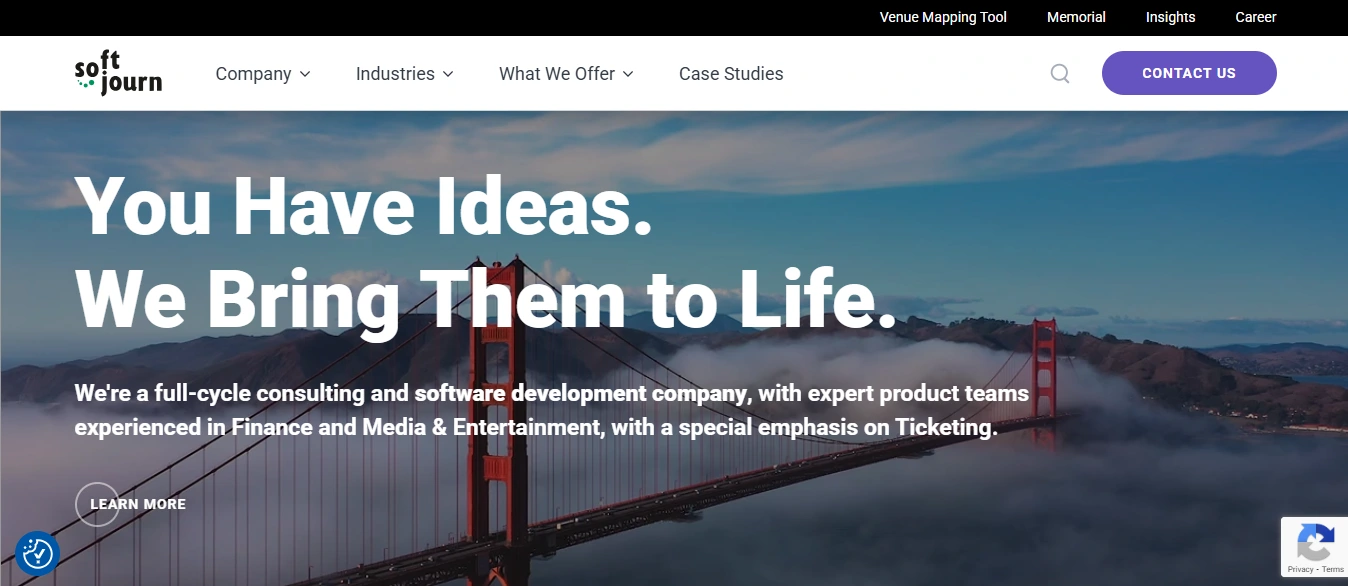Go to the Memorial page link
Viewport: 1348px width, 586px height.
1076,17
